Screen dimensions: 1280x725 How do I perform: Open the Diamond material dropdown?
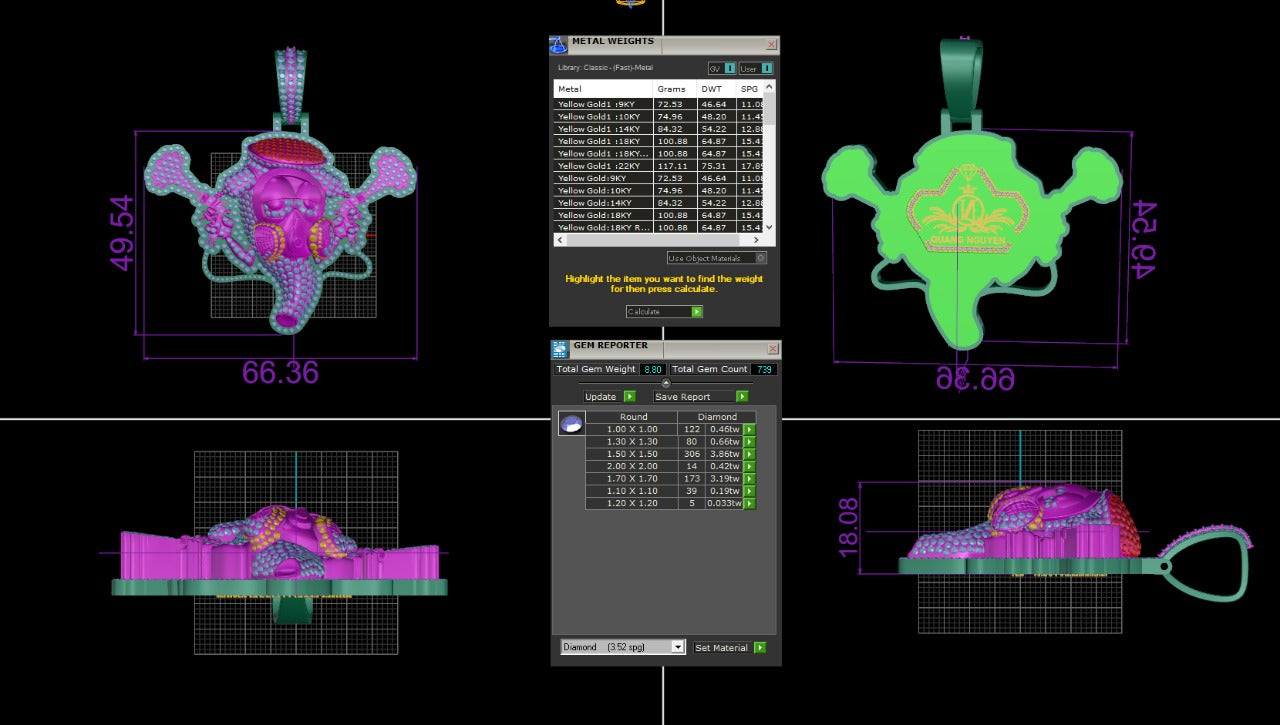tap(677, 647)
